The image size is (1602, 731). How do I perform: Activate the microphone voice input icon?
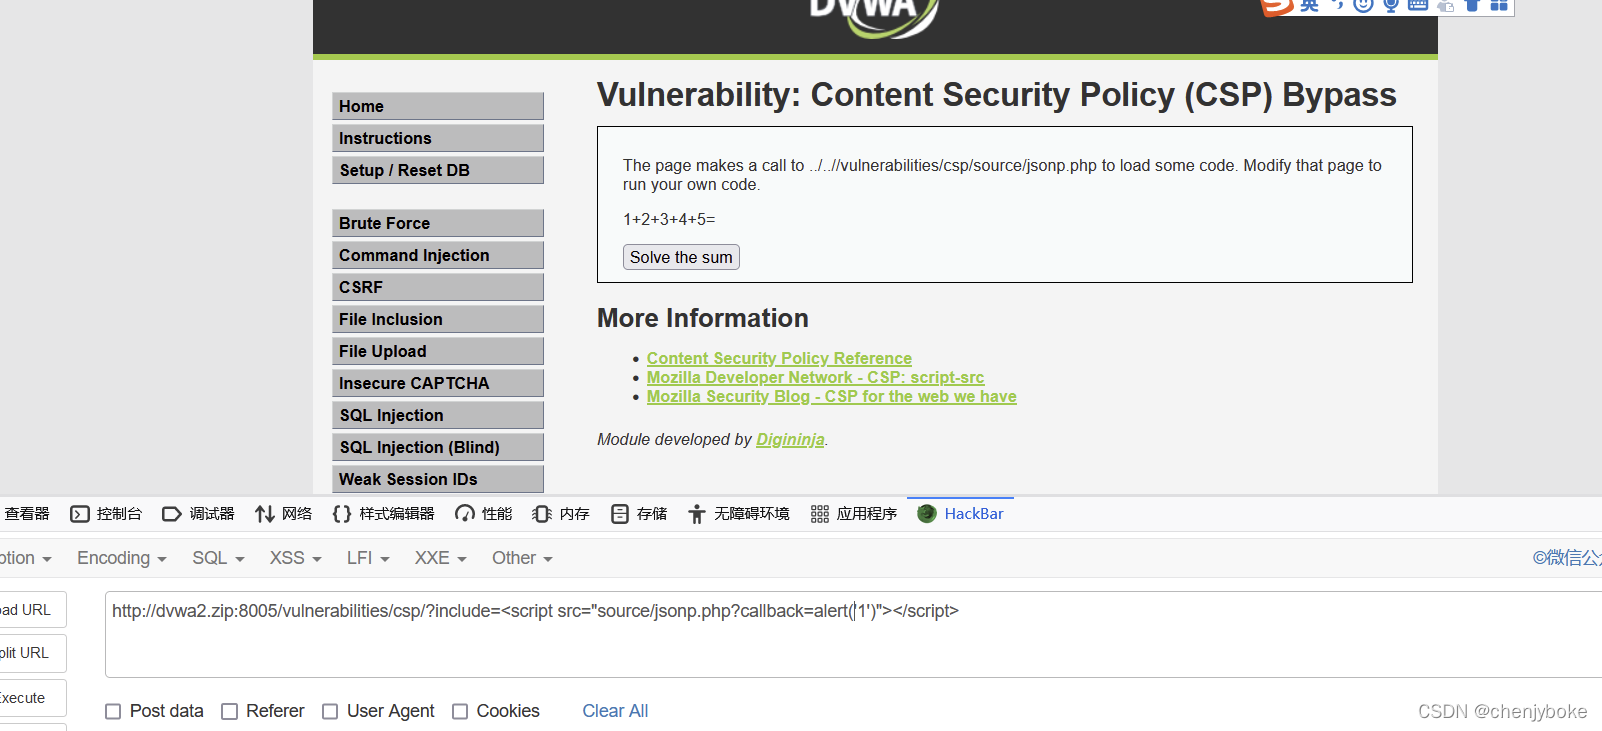pyautogui.click(x=1391, y=5)
